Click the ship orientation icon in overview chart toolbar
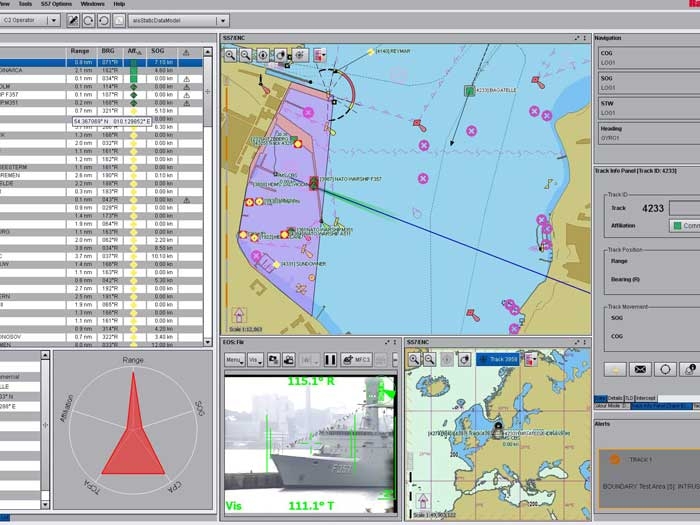 point(464,359)
